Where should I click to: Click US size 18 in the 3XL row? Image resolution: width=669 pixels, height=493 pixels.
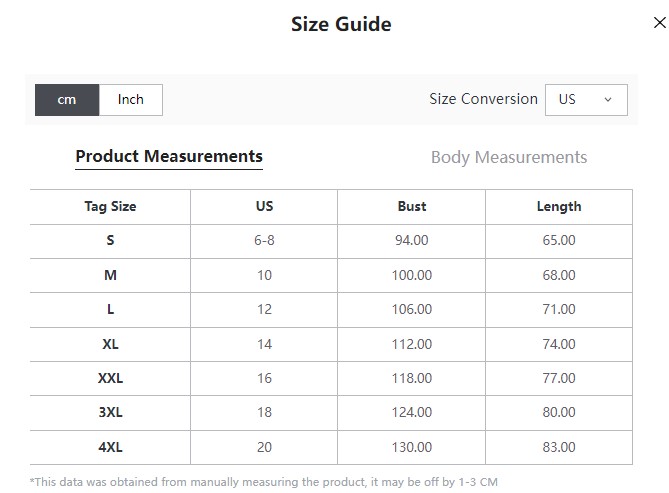264,412
